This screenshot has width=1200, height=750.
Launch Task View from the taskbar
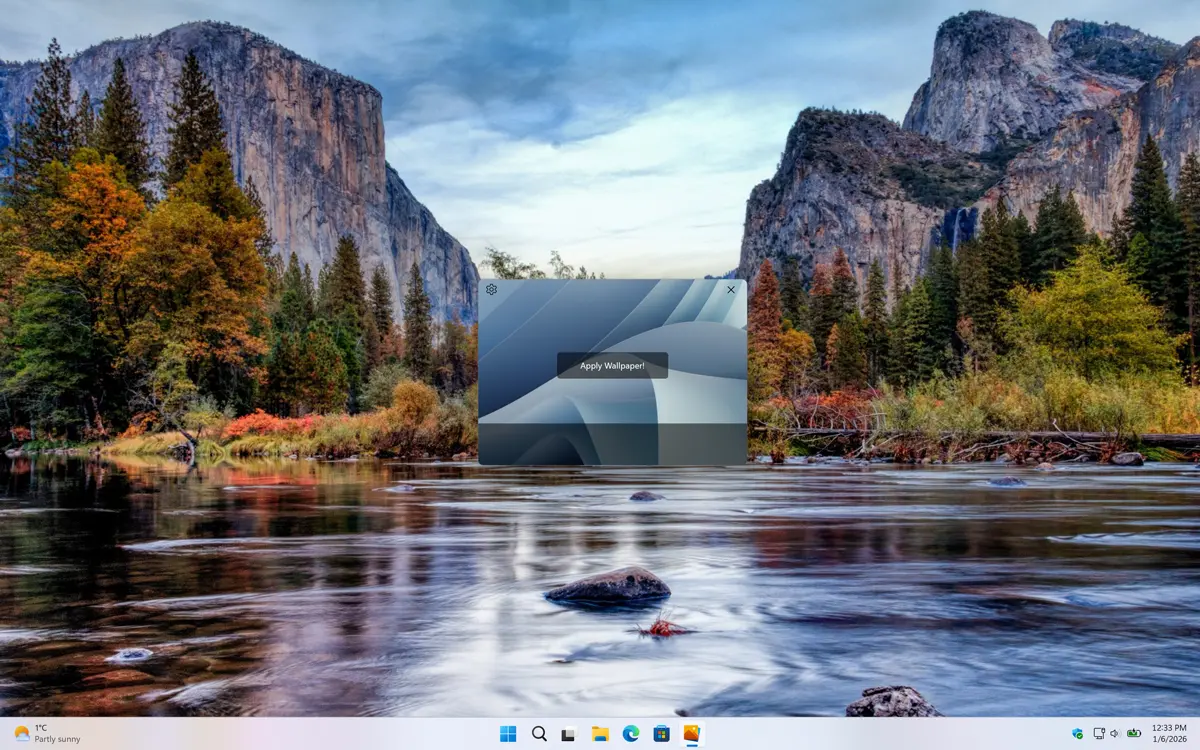tap(569, 734)
